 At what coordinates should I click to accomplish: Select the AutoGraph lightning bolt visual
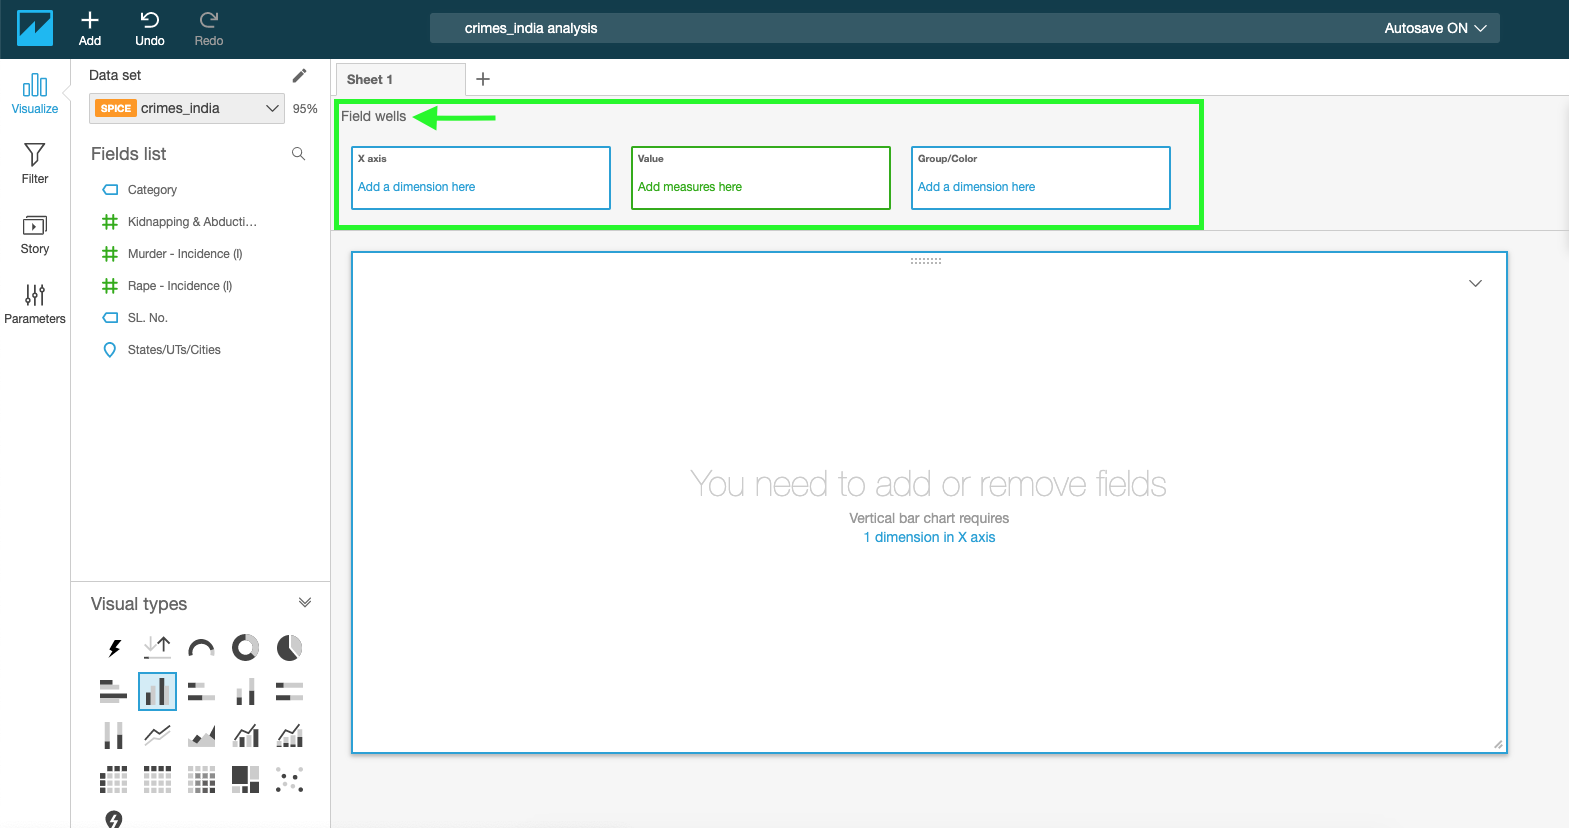point(114,648)
